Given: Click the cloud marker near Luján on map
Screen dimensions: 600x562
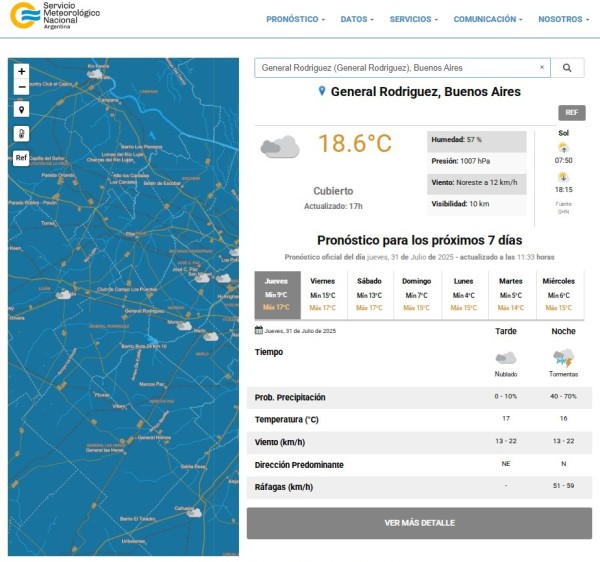Looking at the screenshot, I should pos(63,295).
